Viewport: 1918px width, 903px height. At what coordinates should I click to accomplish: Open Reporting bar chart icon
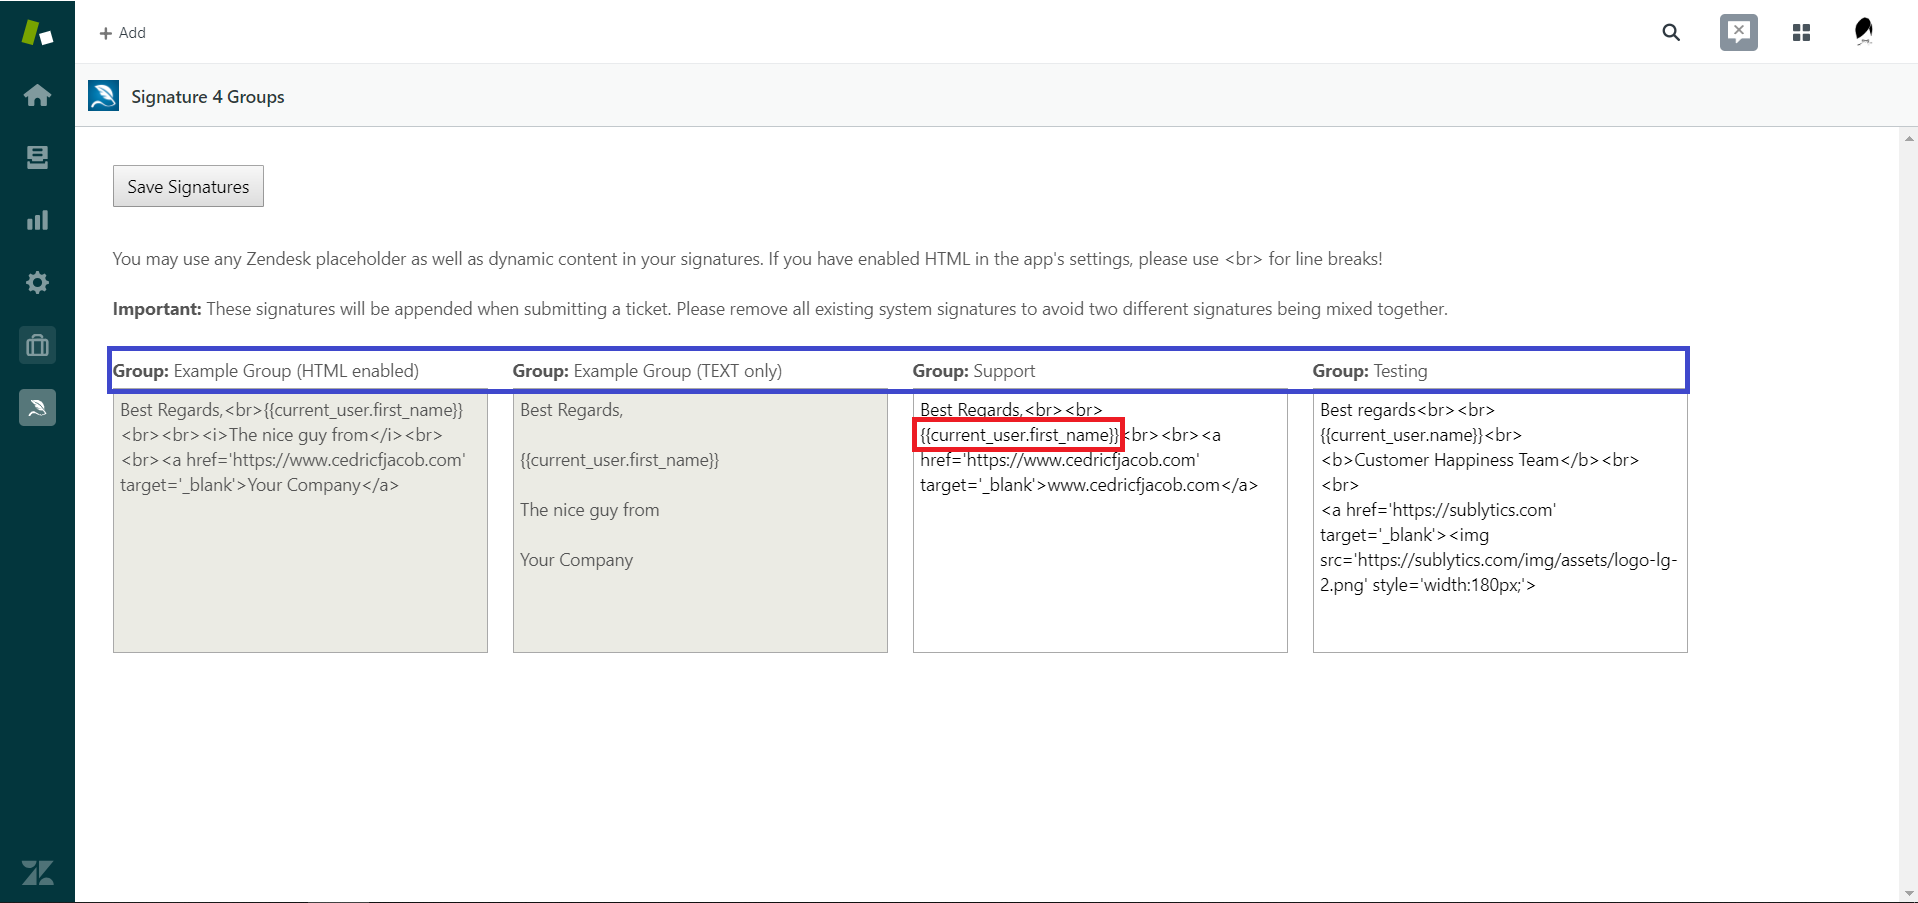click(x=37, y=220)
